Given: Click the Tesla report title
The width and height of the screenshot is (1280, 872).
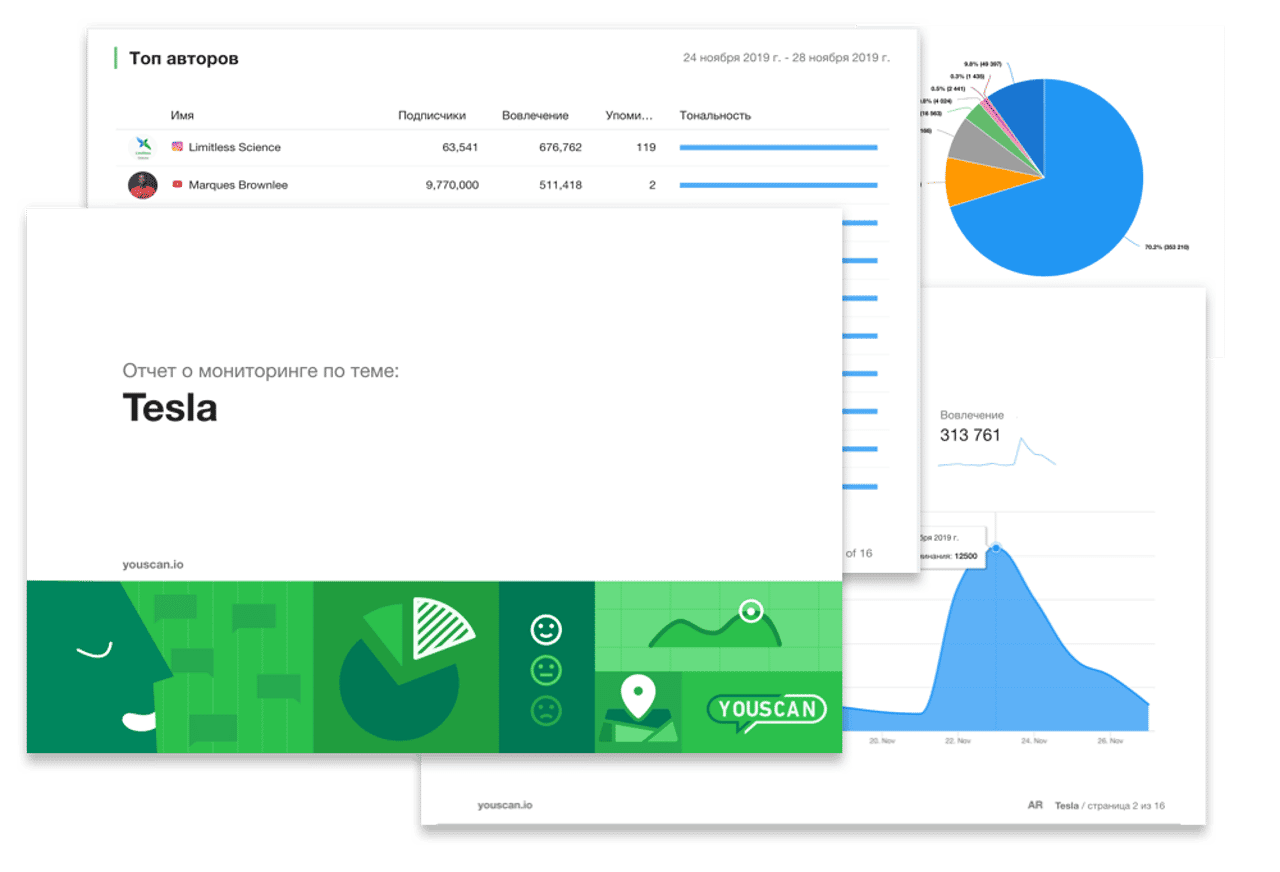Looking at the screenshot, I should pyautogui.click(x=170, y=406).
